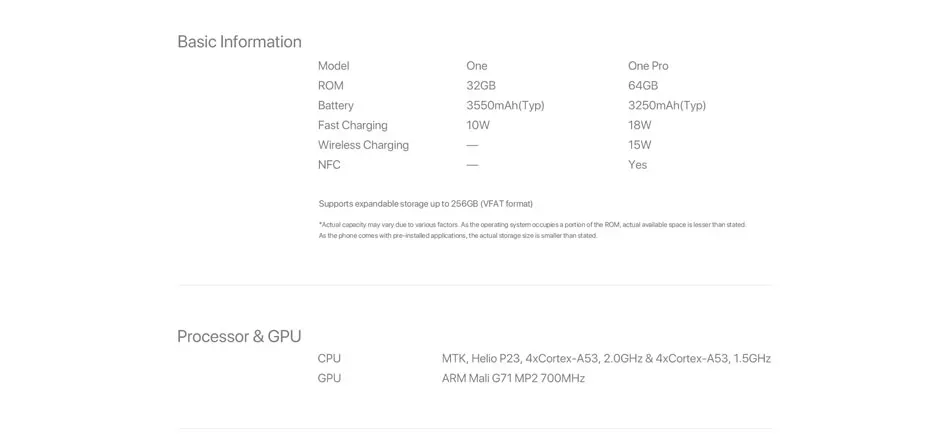Viewport: 950px width, 447px height.
Task: Click the 3250mAh(Typ) battery value
Action: pyautogui.click(x=667, y=106)
